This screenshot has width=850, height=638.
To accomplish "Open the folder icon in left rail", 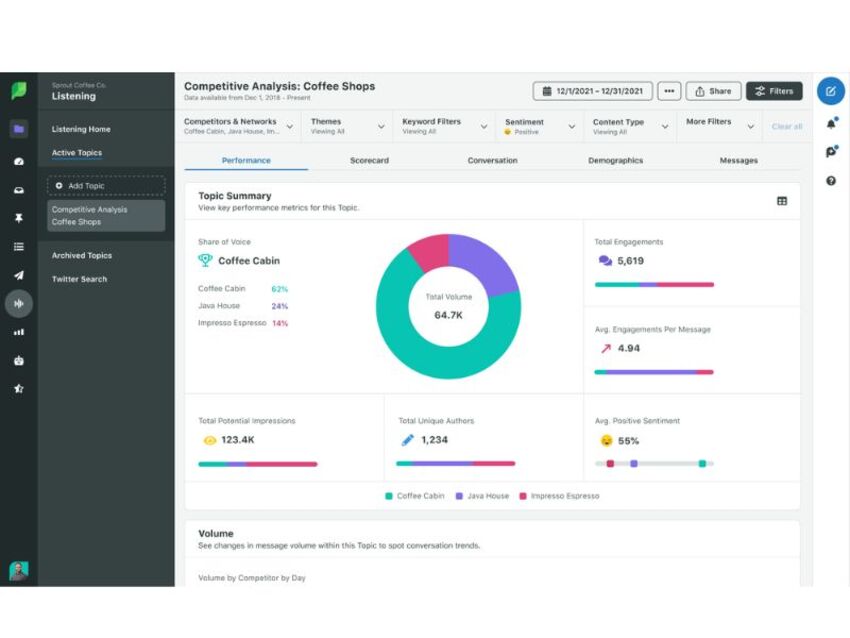I will pos(19,129).
